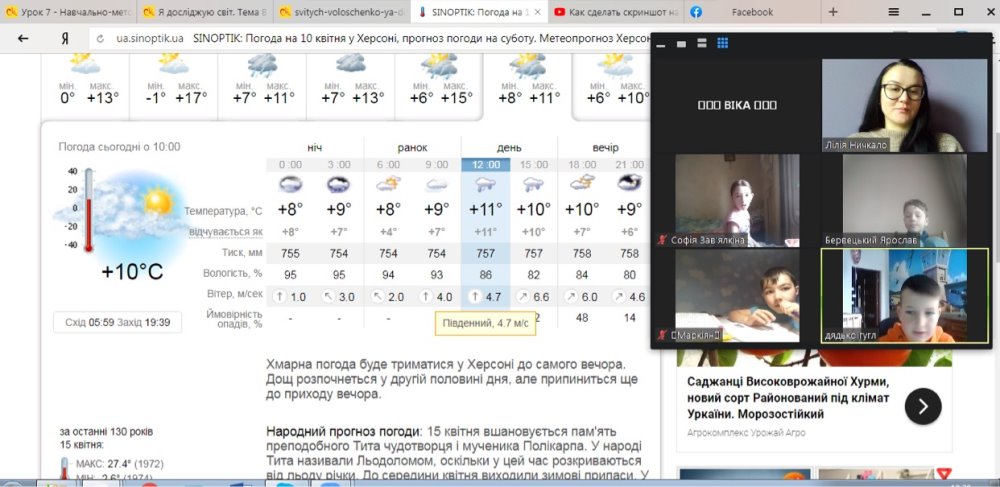This screenshot has width=1000, height=487.
Task: Click the 'Народний прогноз погоди' heading
Action: pos(344,432)
